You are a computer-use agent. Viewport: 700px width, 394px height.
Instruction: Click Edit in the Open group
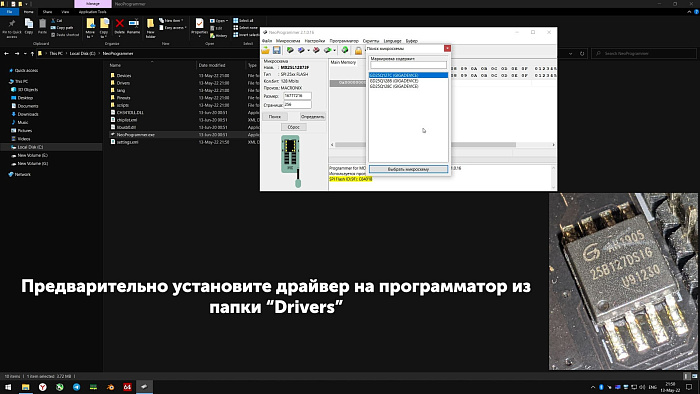point(216,28)
